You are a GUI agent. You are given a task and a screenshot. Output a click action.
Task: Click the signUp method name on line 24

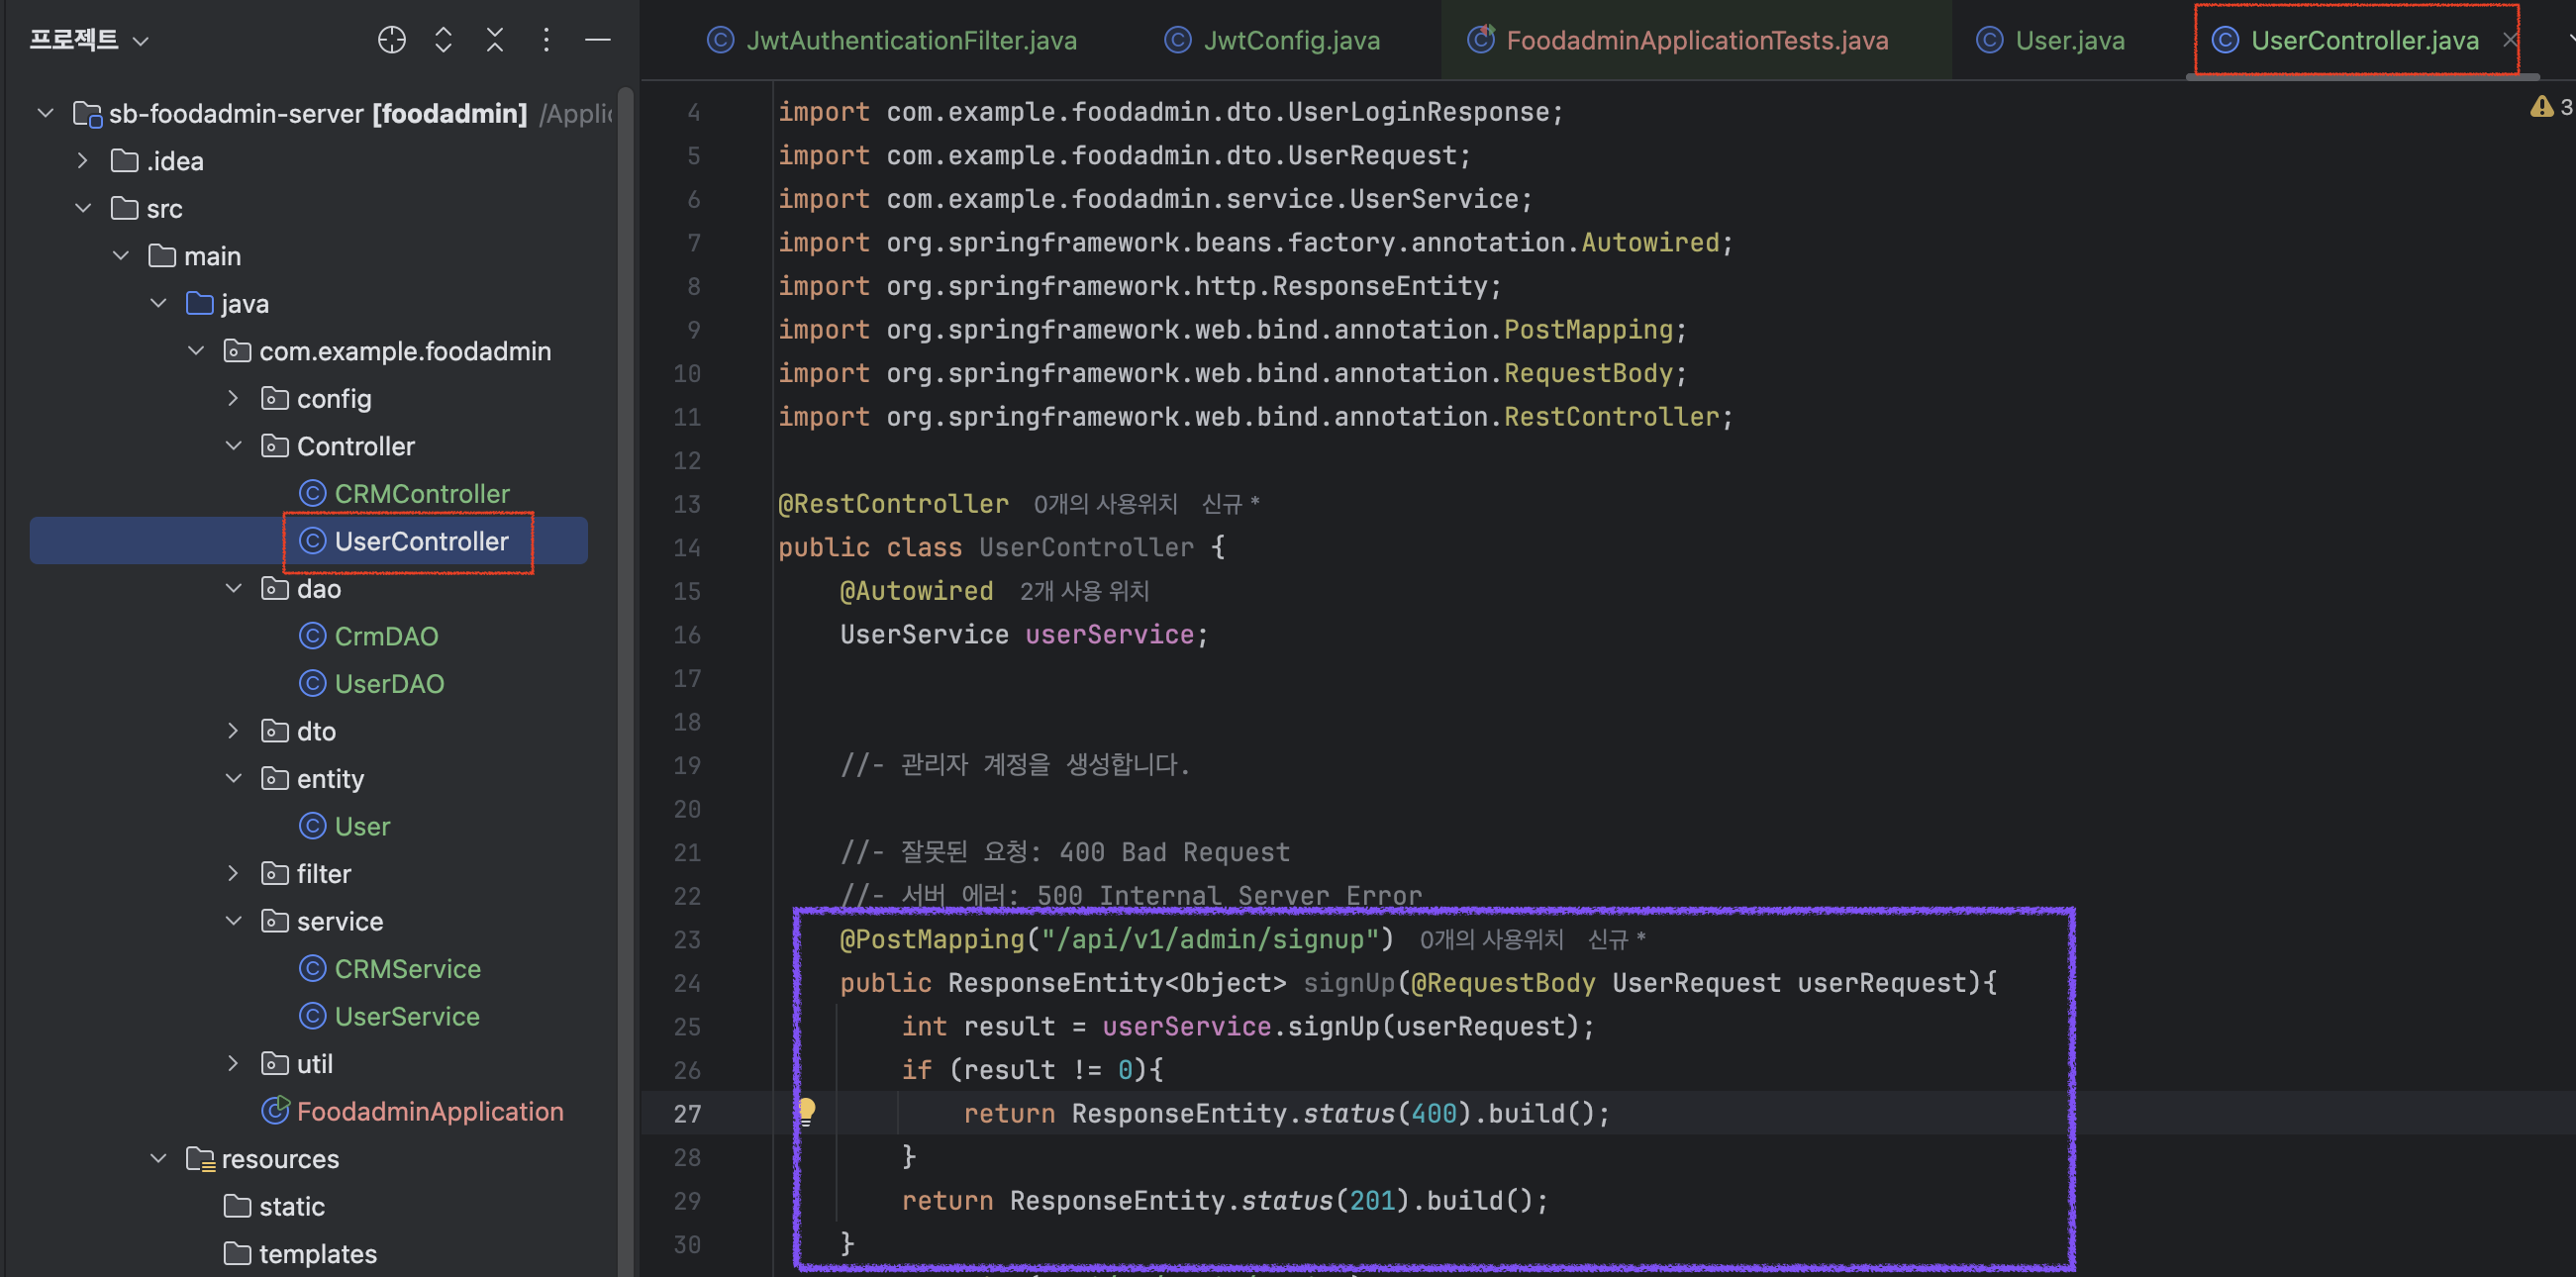pos(1349,982)
